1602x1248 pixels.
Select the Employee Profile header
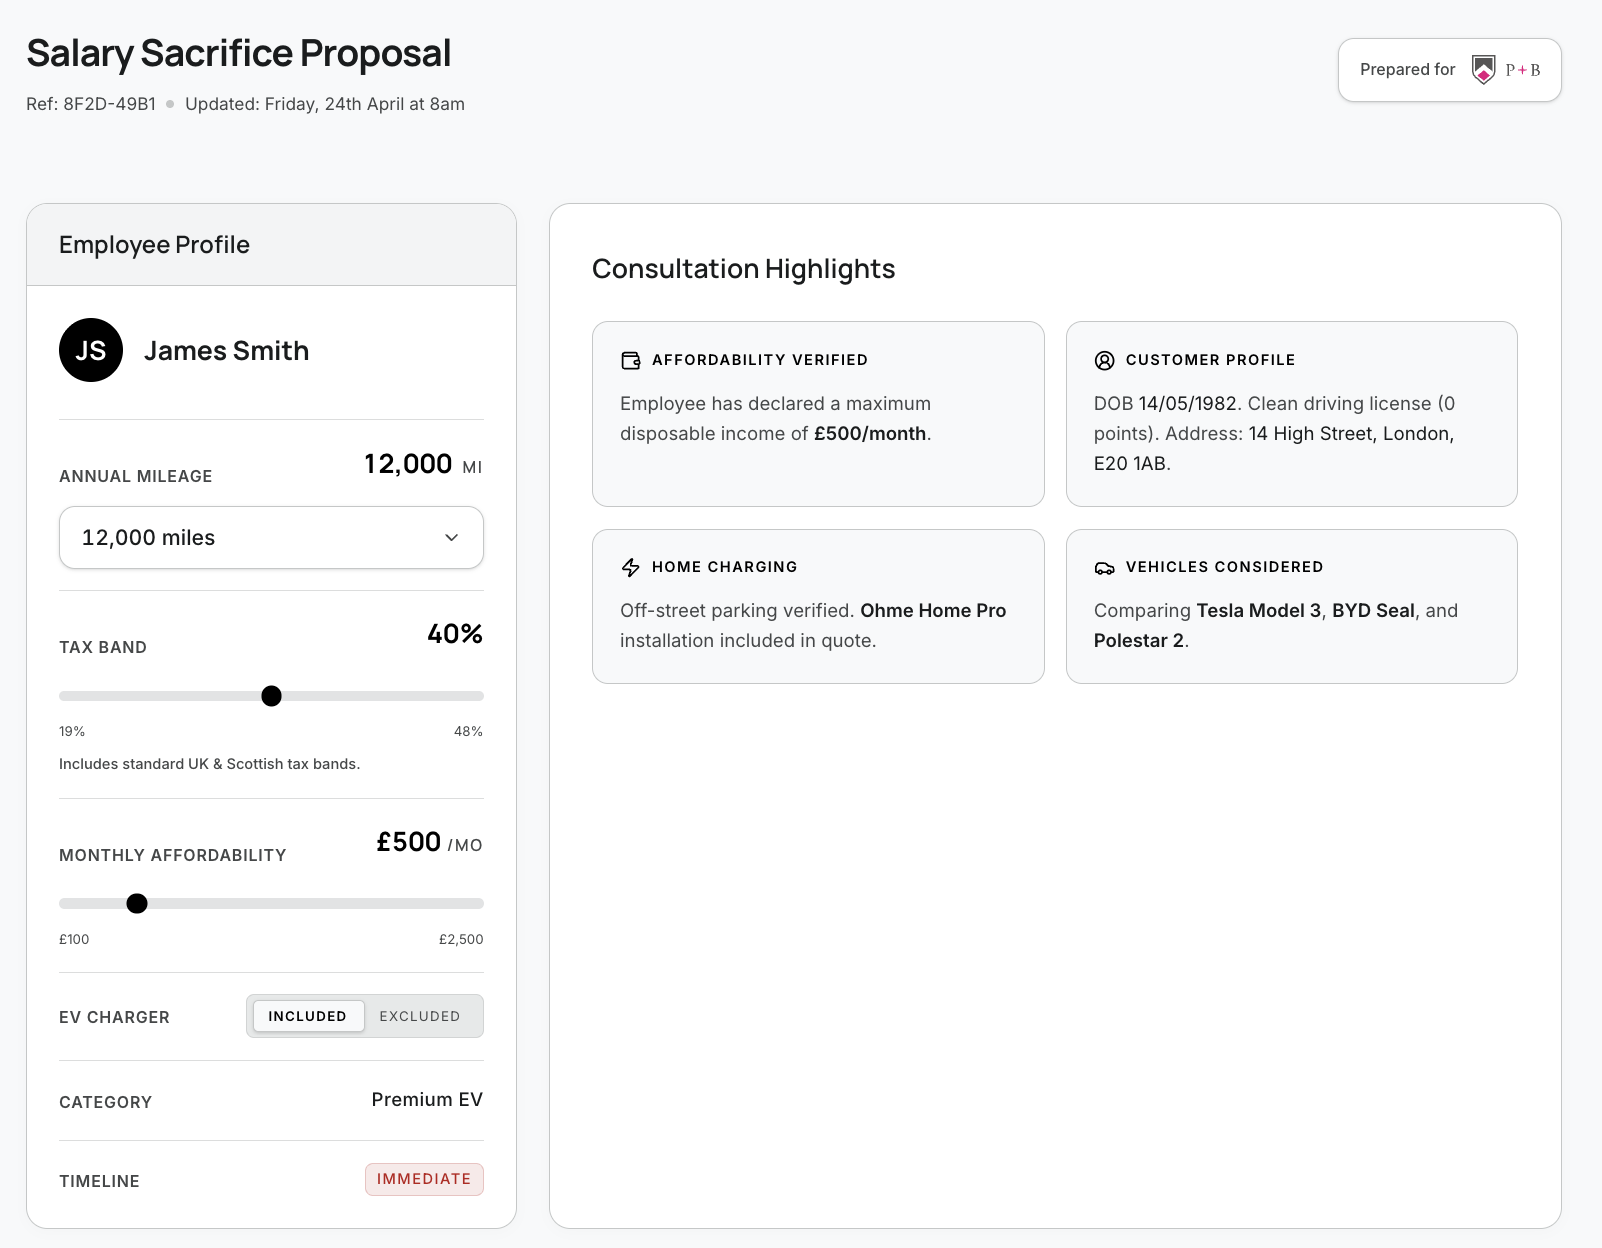(154, 245)
